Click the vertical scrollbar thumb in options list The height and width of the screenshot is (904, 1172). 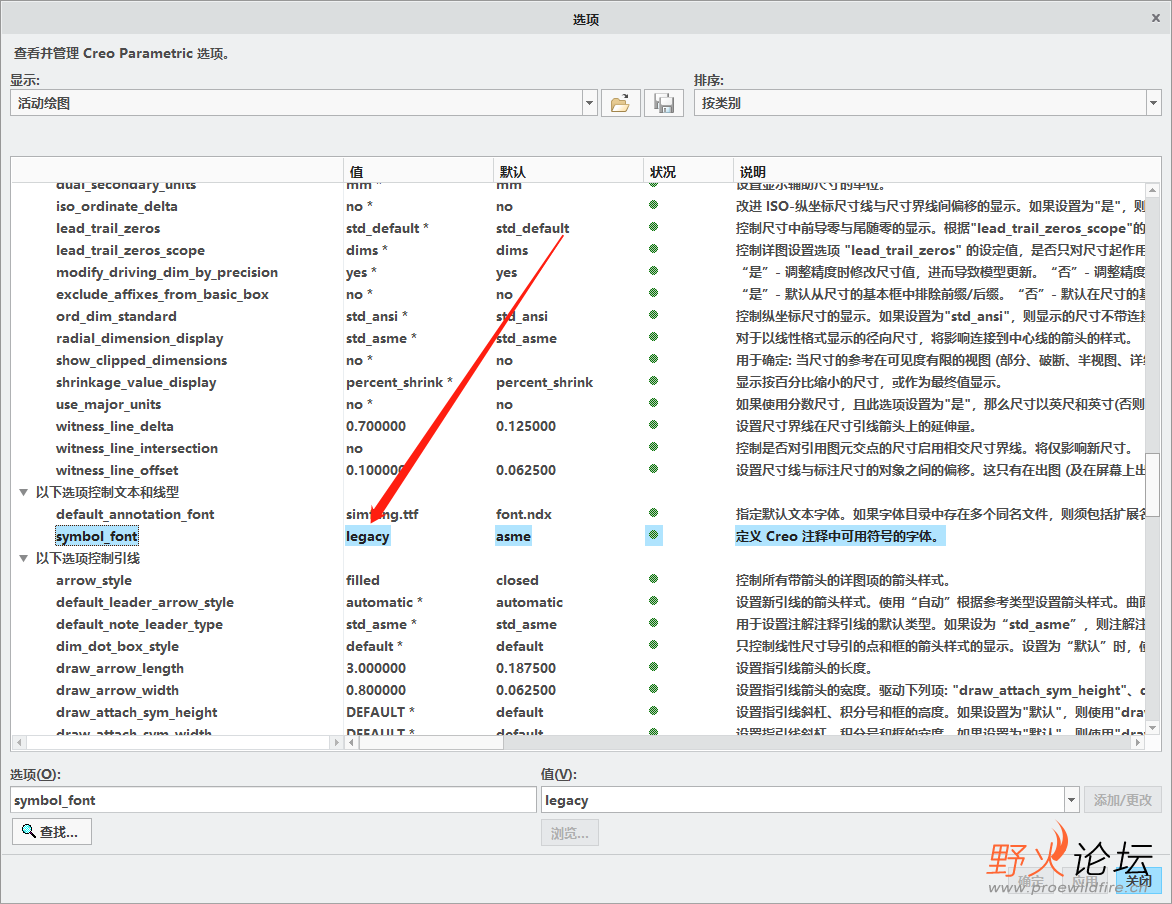[1153, 484]
